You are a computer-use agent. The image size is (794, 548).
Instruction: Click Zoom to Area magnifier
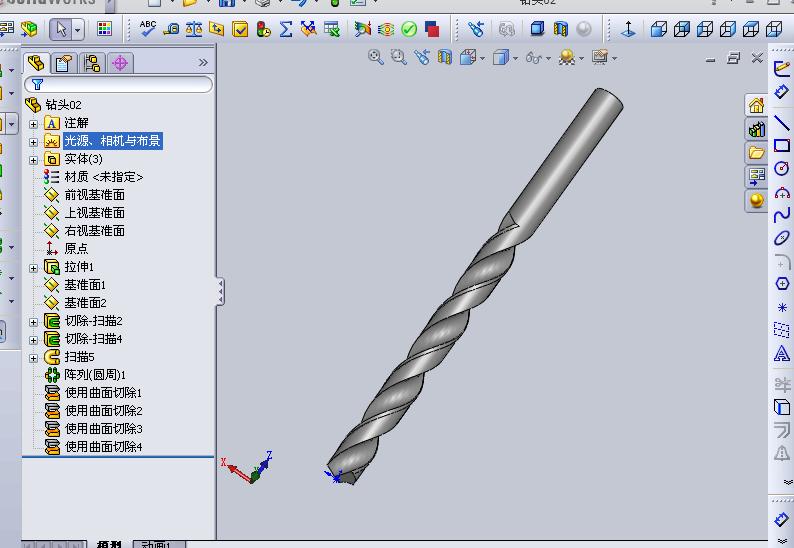(x=399, y=57)
